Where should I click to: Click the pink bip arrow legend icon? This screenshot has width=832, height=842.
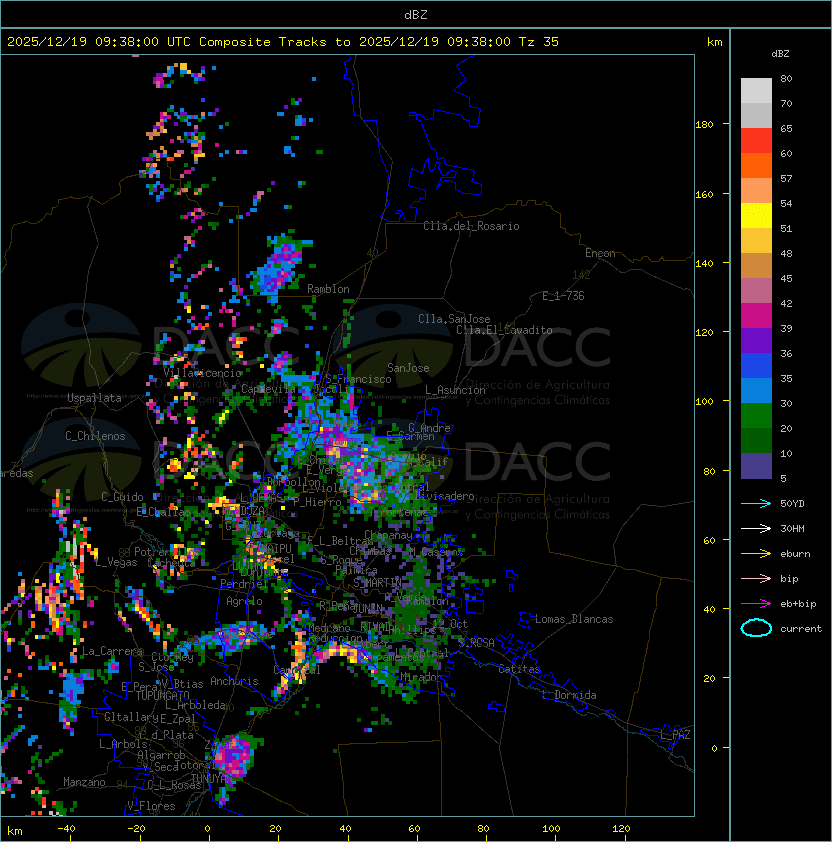coord(756,578)
